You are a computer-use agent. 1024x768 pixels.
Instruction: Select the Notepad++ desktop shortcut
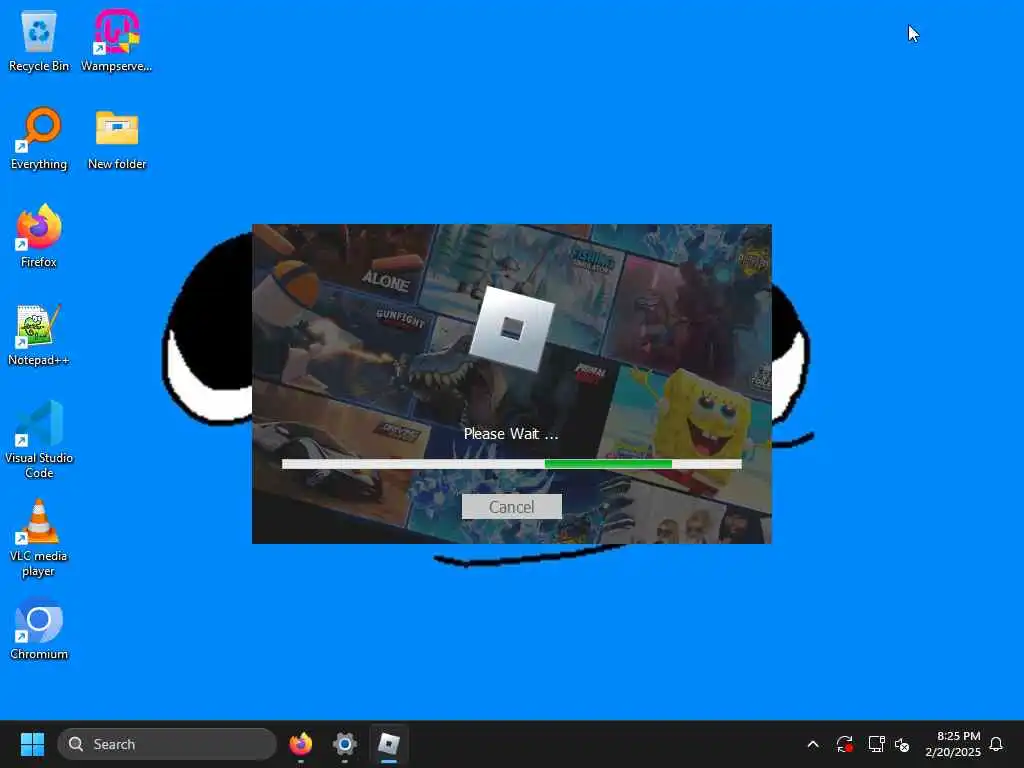point(39,334)
